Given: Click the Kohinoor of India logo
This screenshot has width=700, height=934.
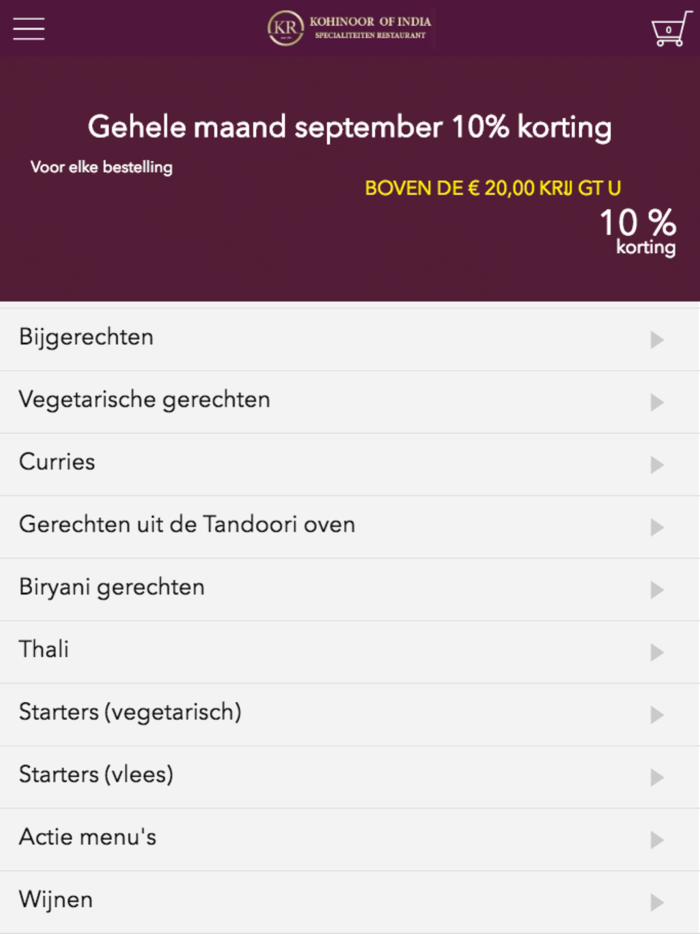Looking at the screenshot, I should click(350, 28).
